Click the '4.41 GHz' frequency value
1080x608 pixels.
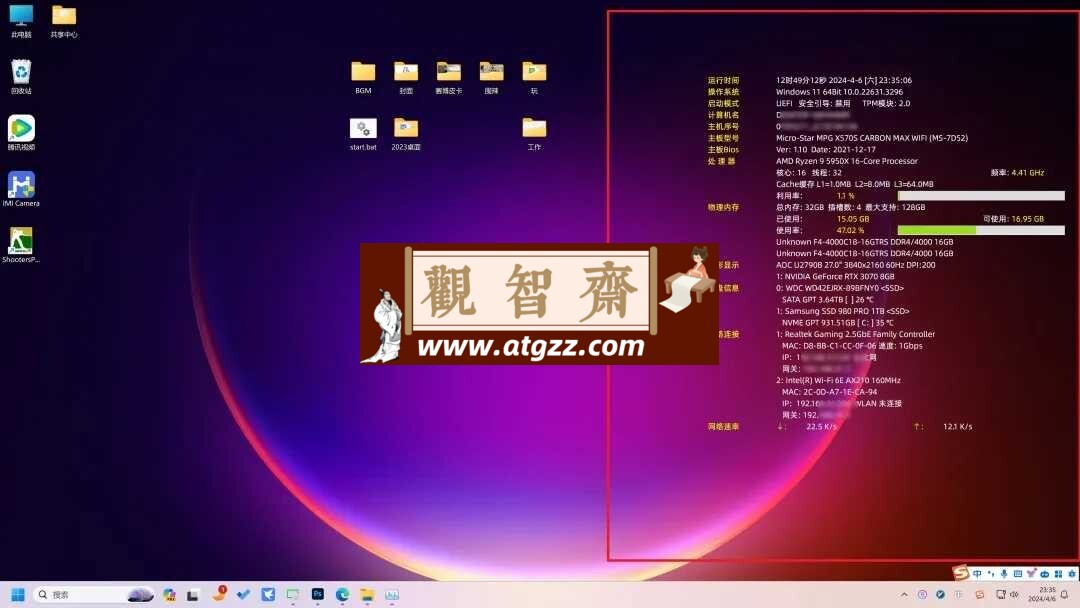1027,173
